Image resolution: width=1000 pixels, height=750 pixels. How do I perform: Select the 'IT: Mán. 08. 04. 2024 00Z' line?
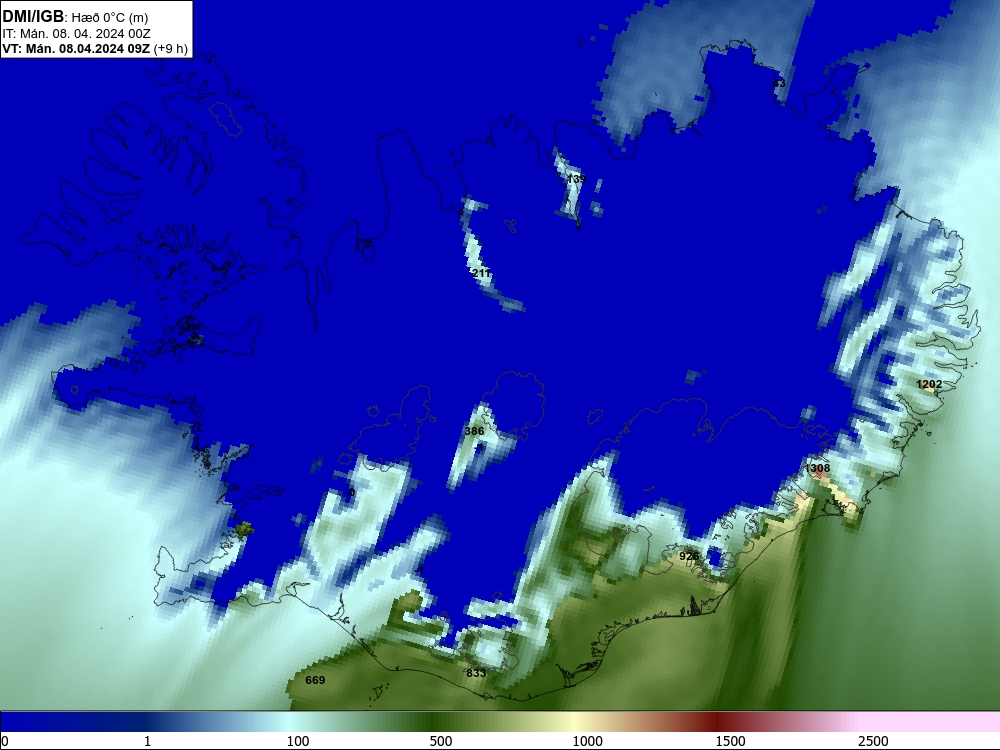(x=77, y=34)
